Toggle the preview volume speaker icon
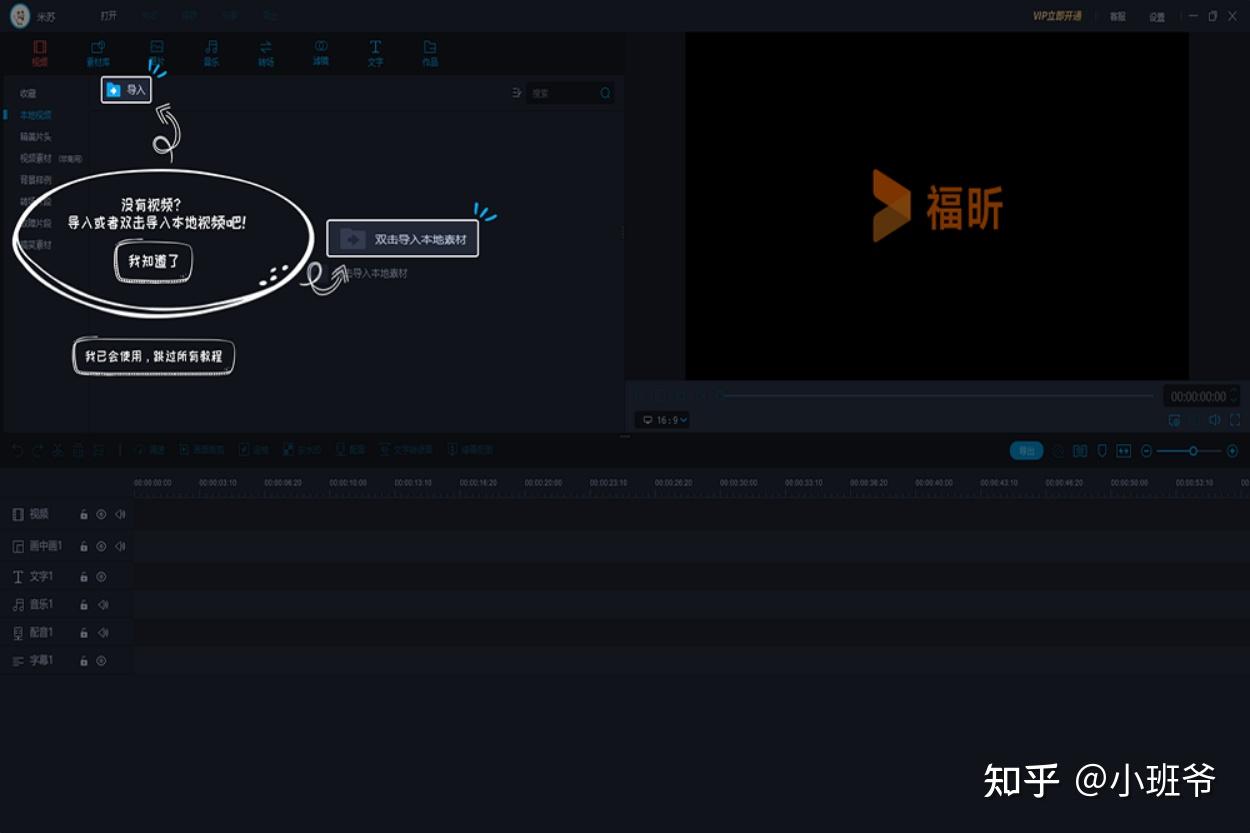 tap(1214, 420)
